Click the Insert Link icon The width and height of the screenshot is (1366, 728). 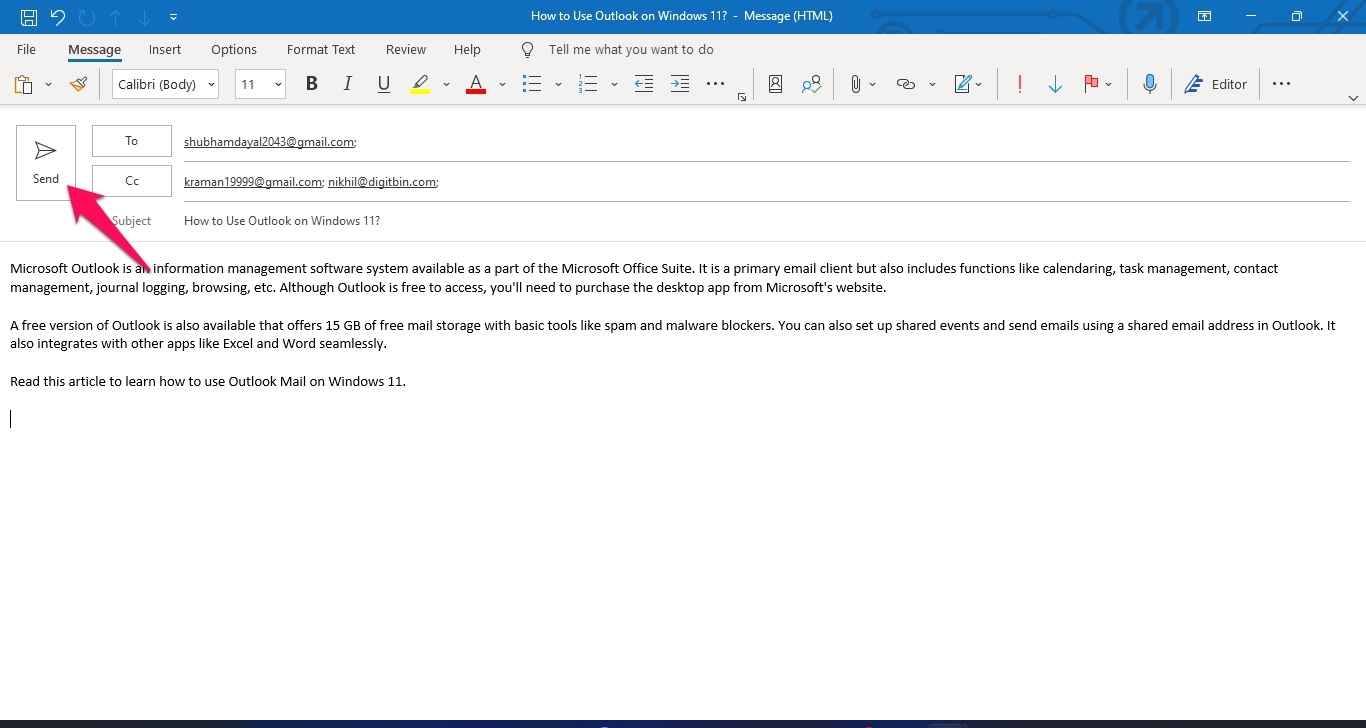click(x=906, y=85)
